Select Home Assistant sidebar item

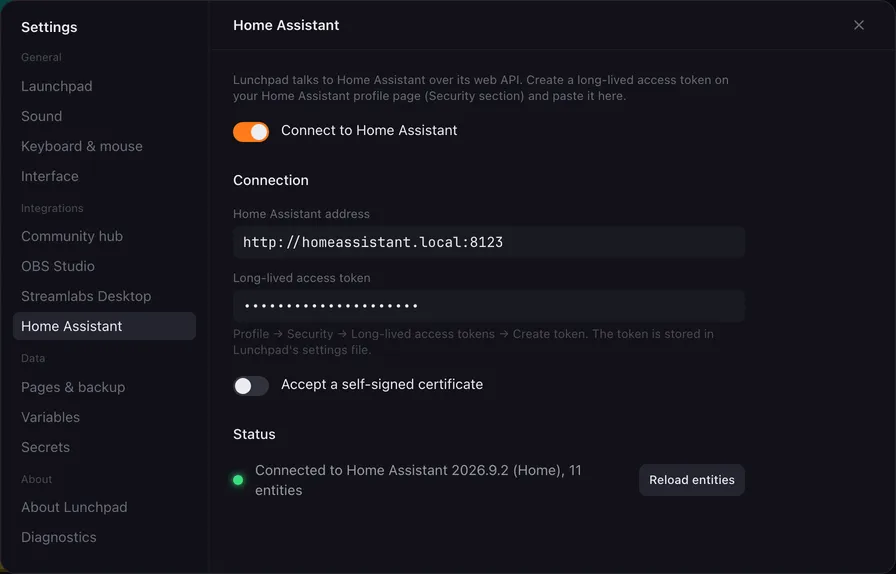tap(105, 326)
